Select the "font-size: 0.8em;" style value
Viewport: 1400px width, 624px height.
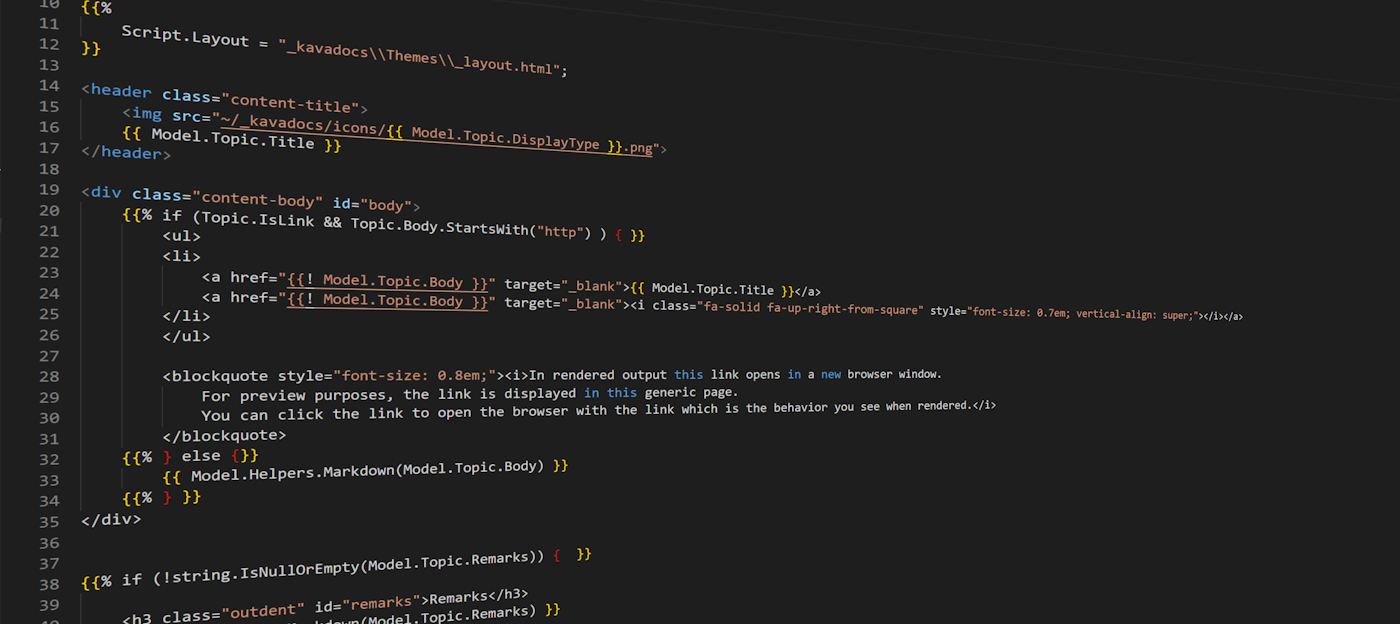(415, 376)
